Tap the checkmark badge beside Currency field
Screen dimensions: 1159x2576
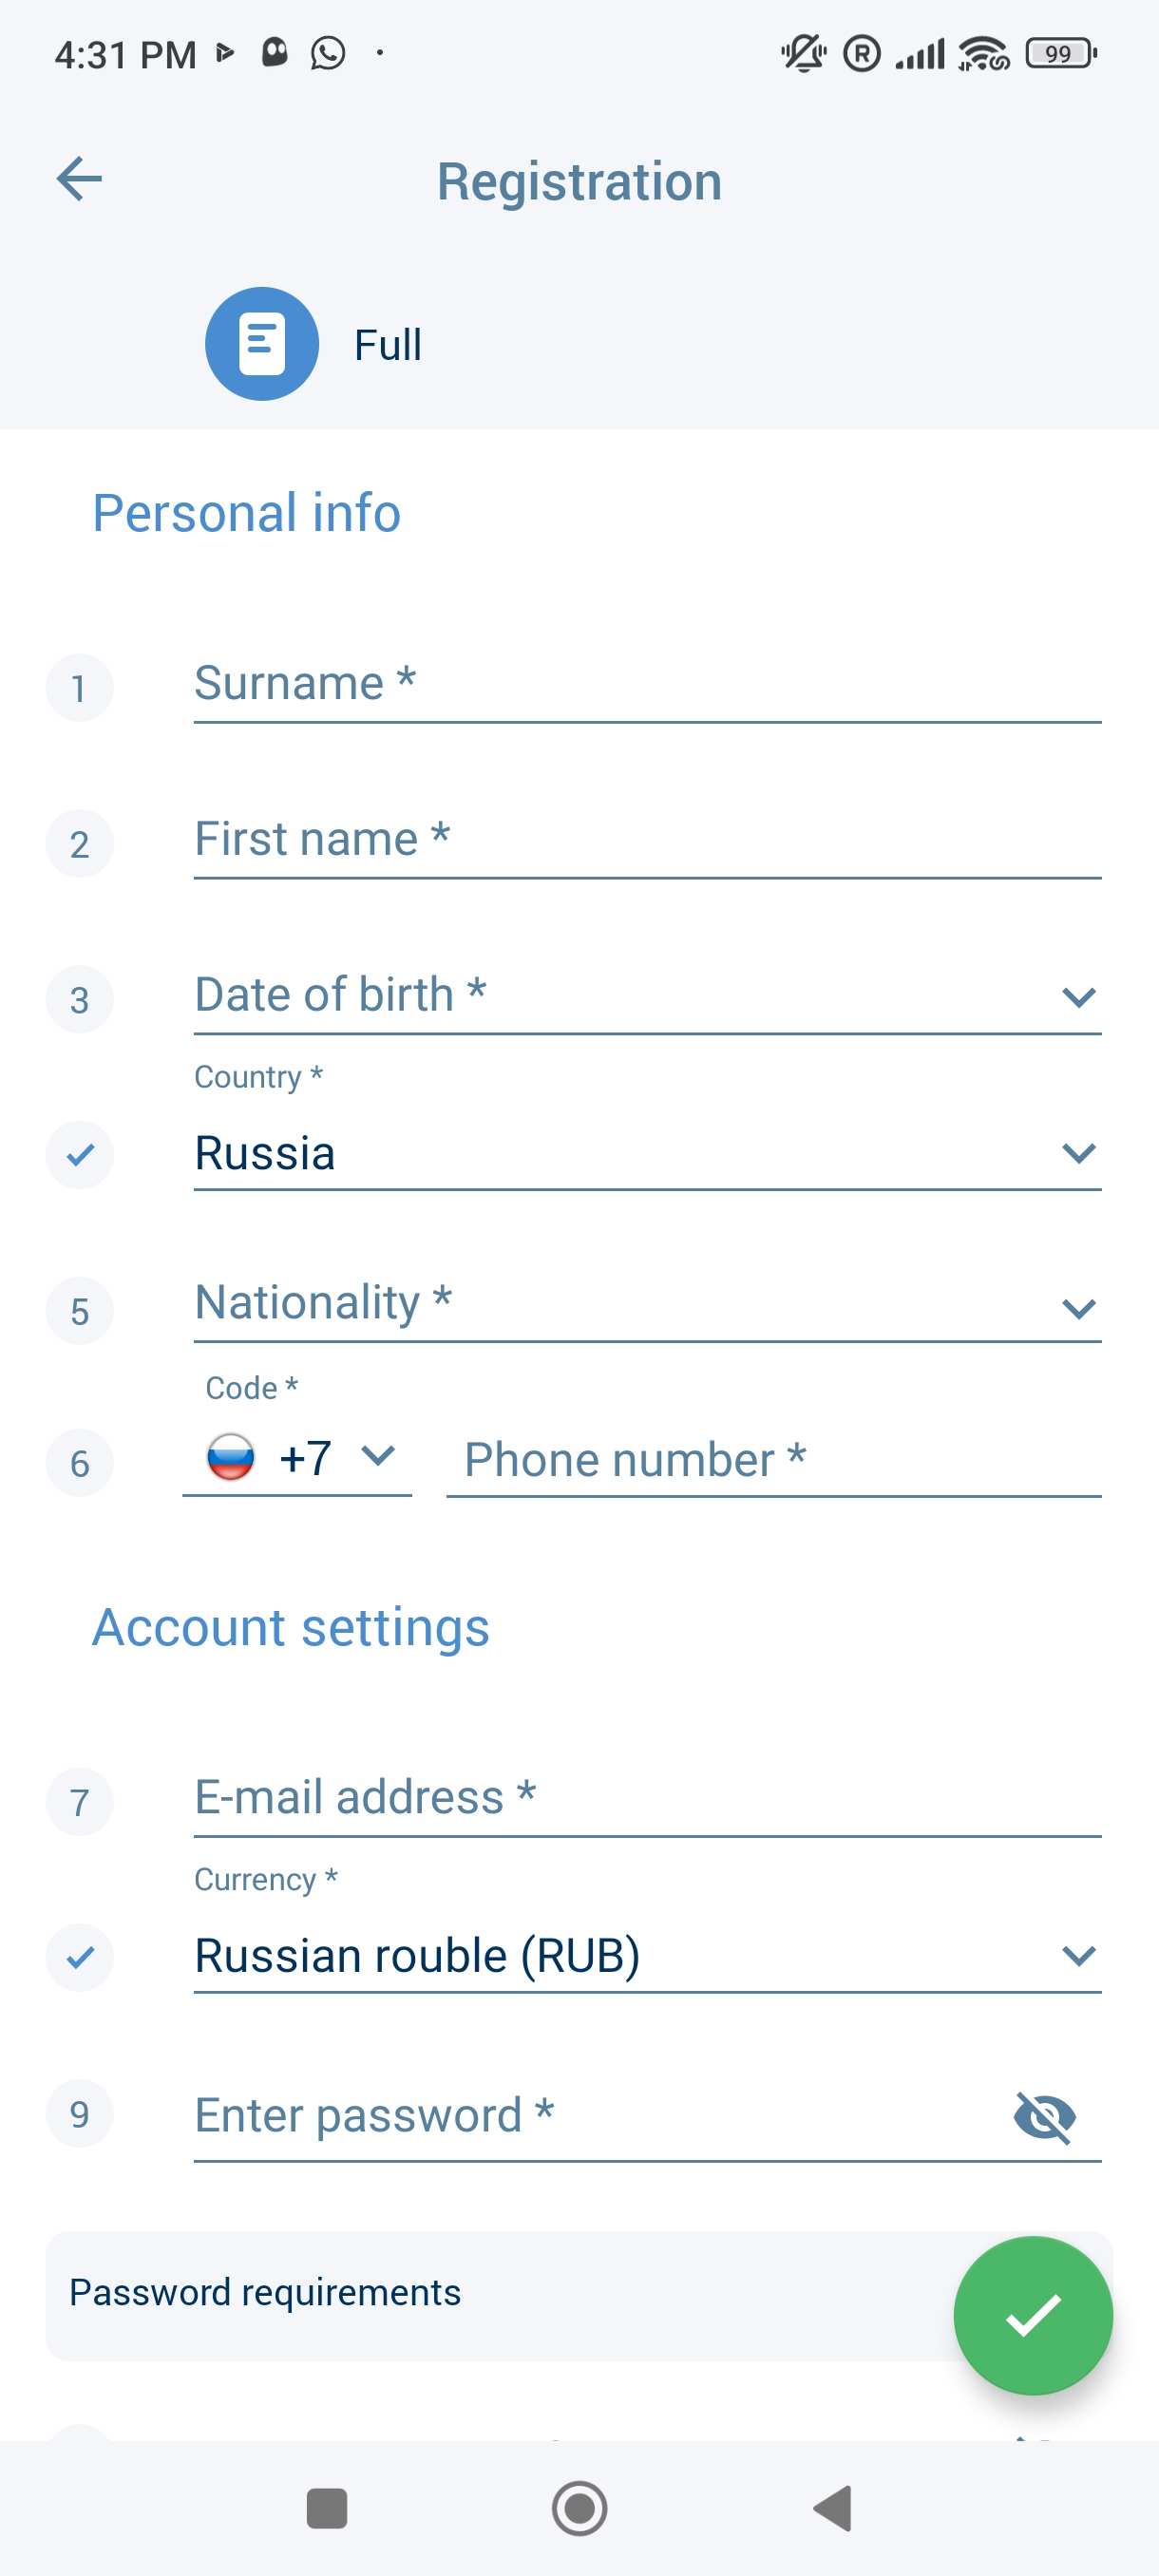tap(80, 1957)
